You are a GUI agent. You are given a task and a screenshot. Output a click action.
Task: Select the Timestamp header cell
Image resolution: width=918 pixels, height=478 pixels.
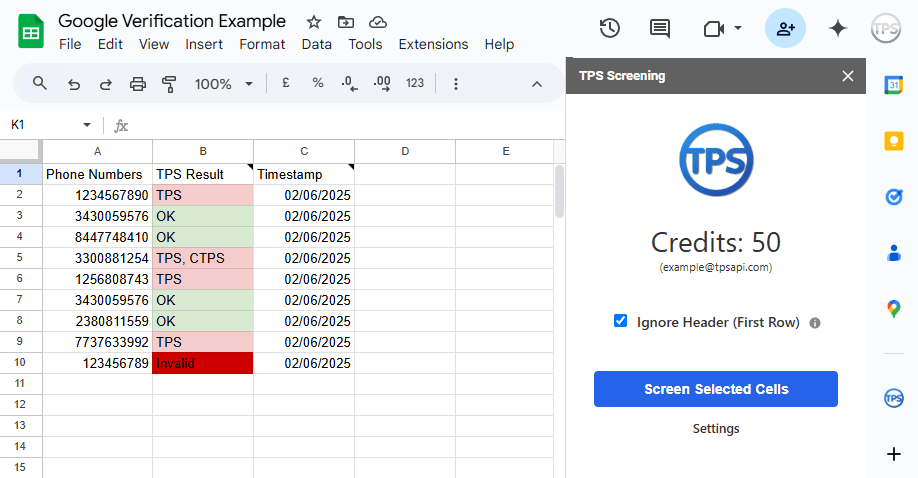pos(304,174)
